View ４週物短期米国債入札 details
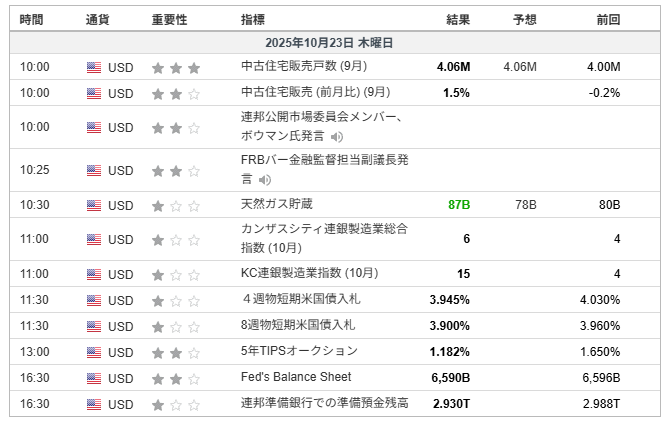The height and width of the screenshot is (425, 671). click(298, 299)
